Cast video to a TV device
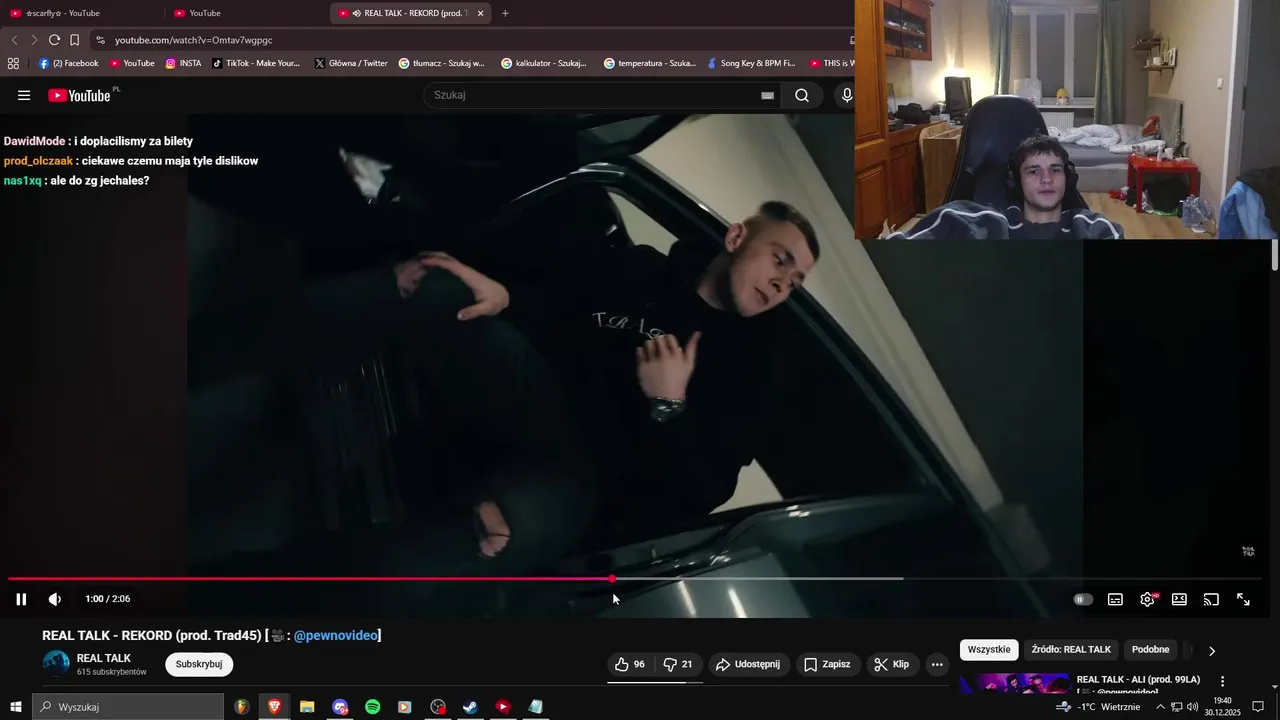 tap(1211, 599)
